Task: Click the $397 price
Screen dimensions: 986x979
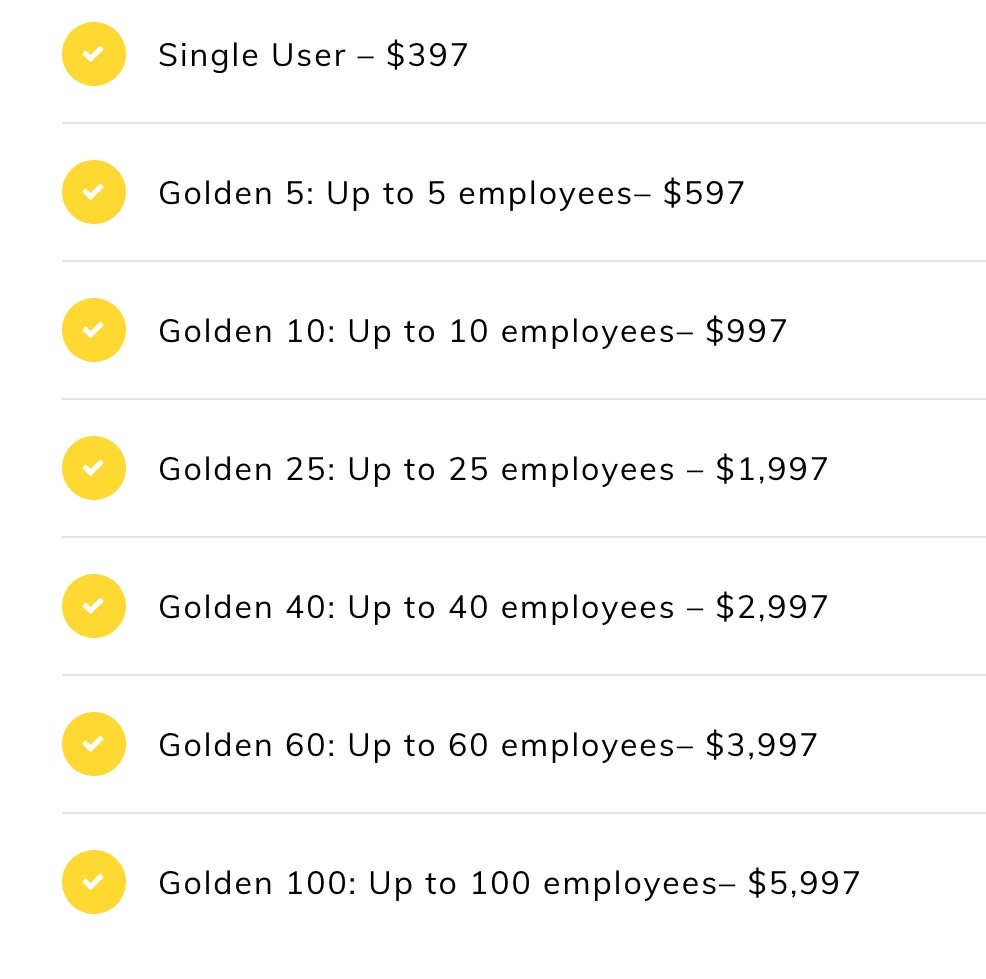Action: point(427,55)
